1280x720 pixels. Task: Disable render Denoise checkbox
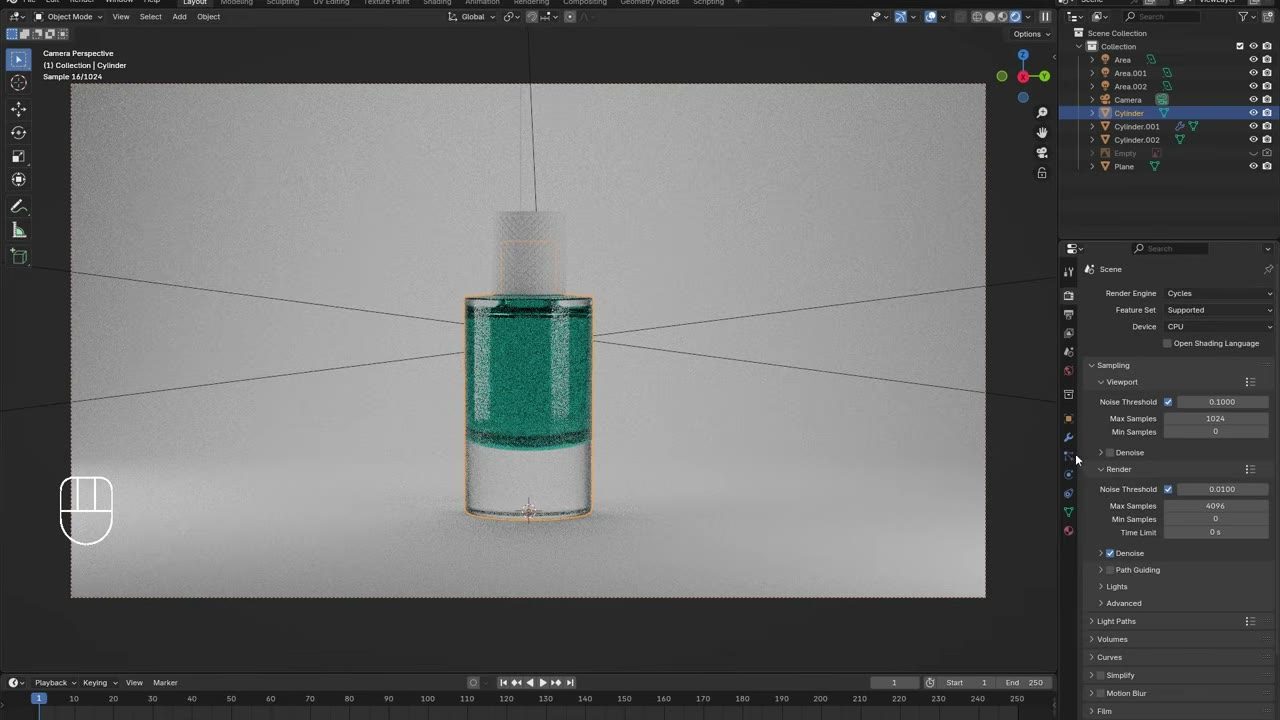(x=1110, y=553)
